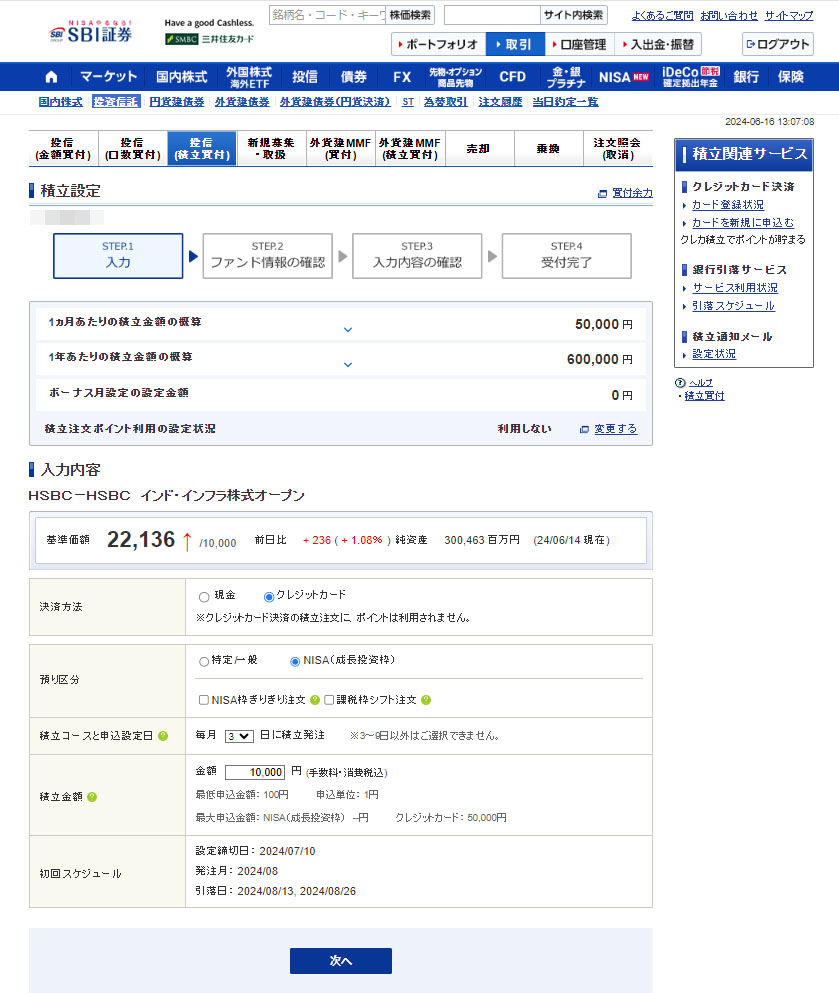
Task: Select 特定/一般 account radio button
Action: (205, 662)
